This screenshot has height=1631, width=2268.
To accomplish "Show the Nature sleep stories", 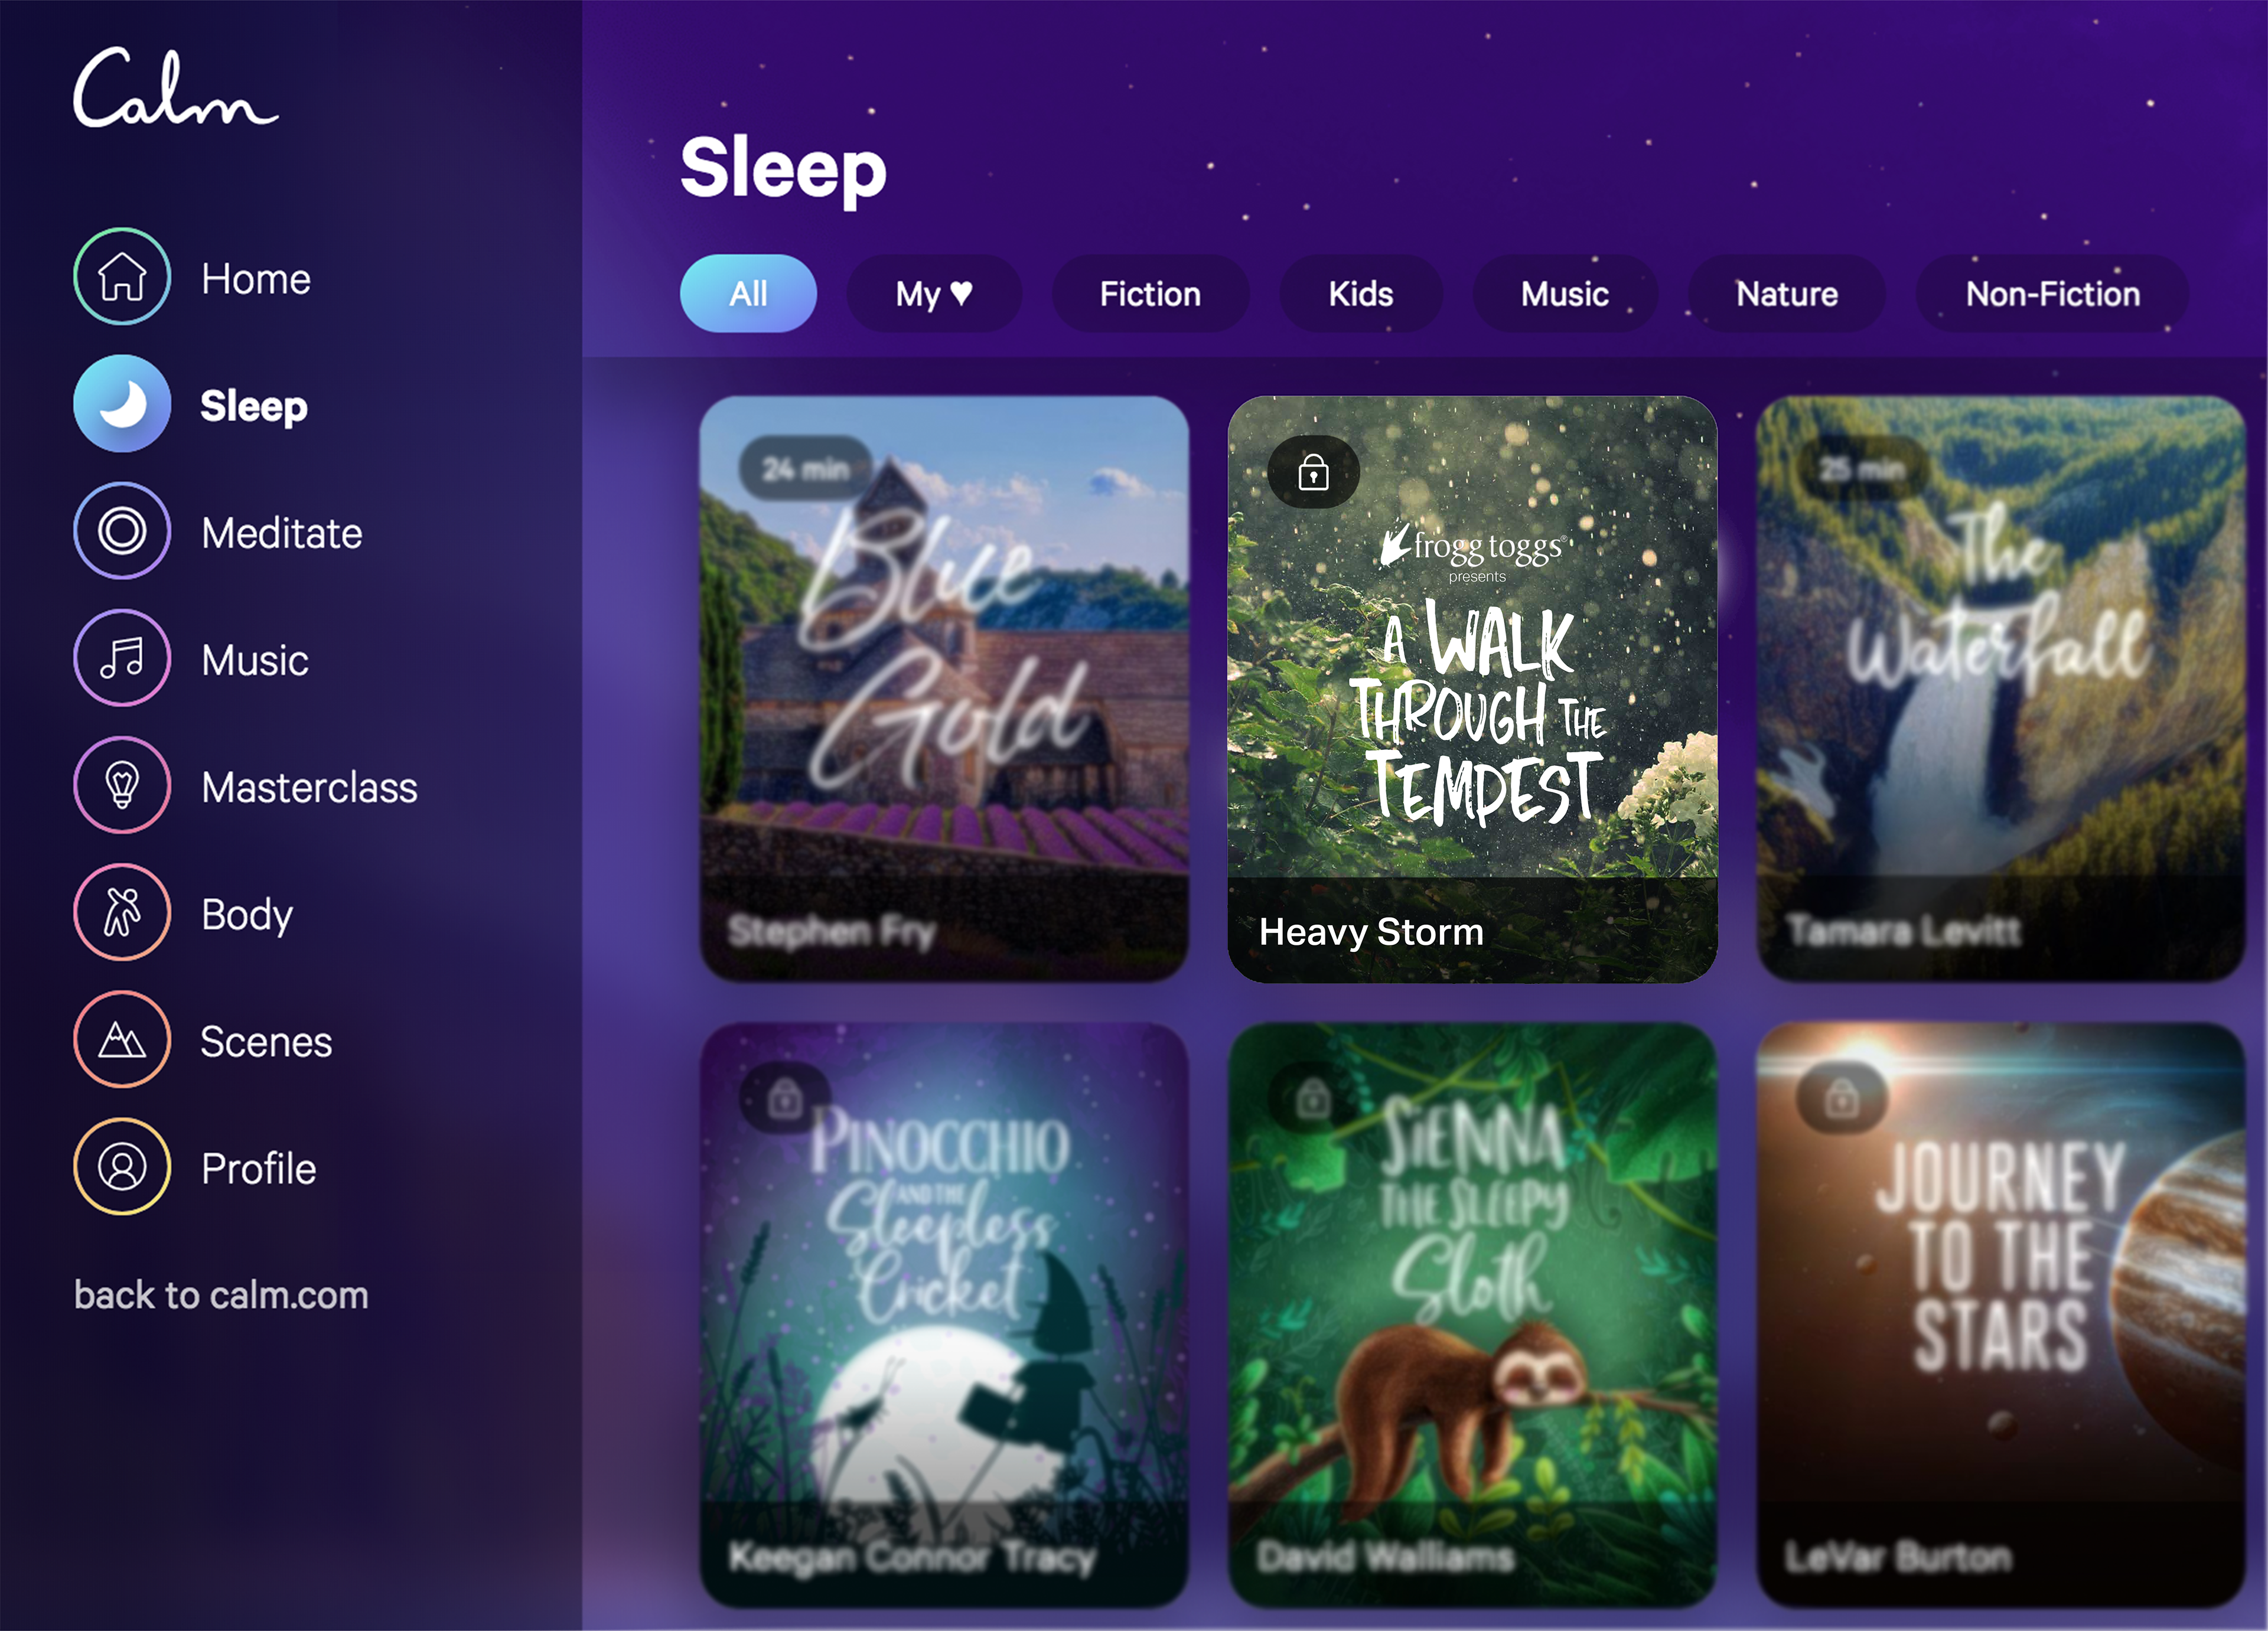I will point(1787,294).
